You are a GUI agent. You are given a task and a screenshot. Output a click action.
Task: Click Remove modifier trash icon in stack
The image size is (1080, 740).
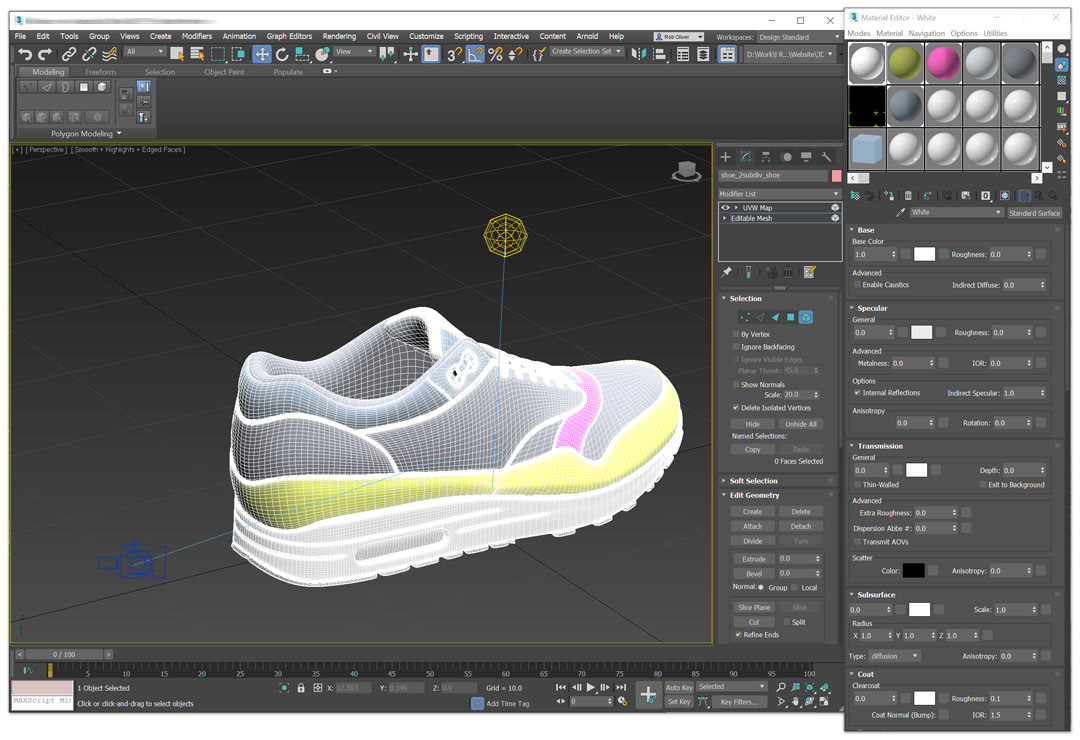click(788, 272)
